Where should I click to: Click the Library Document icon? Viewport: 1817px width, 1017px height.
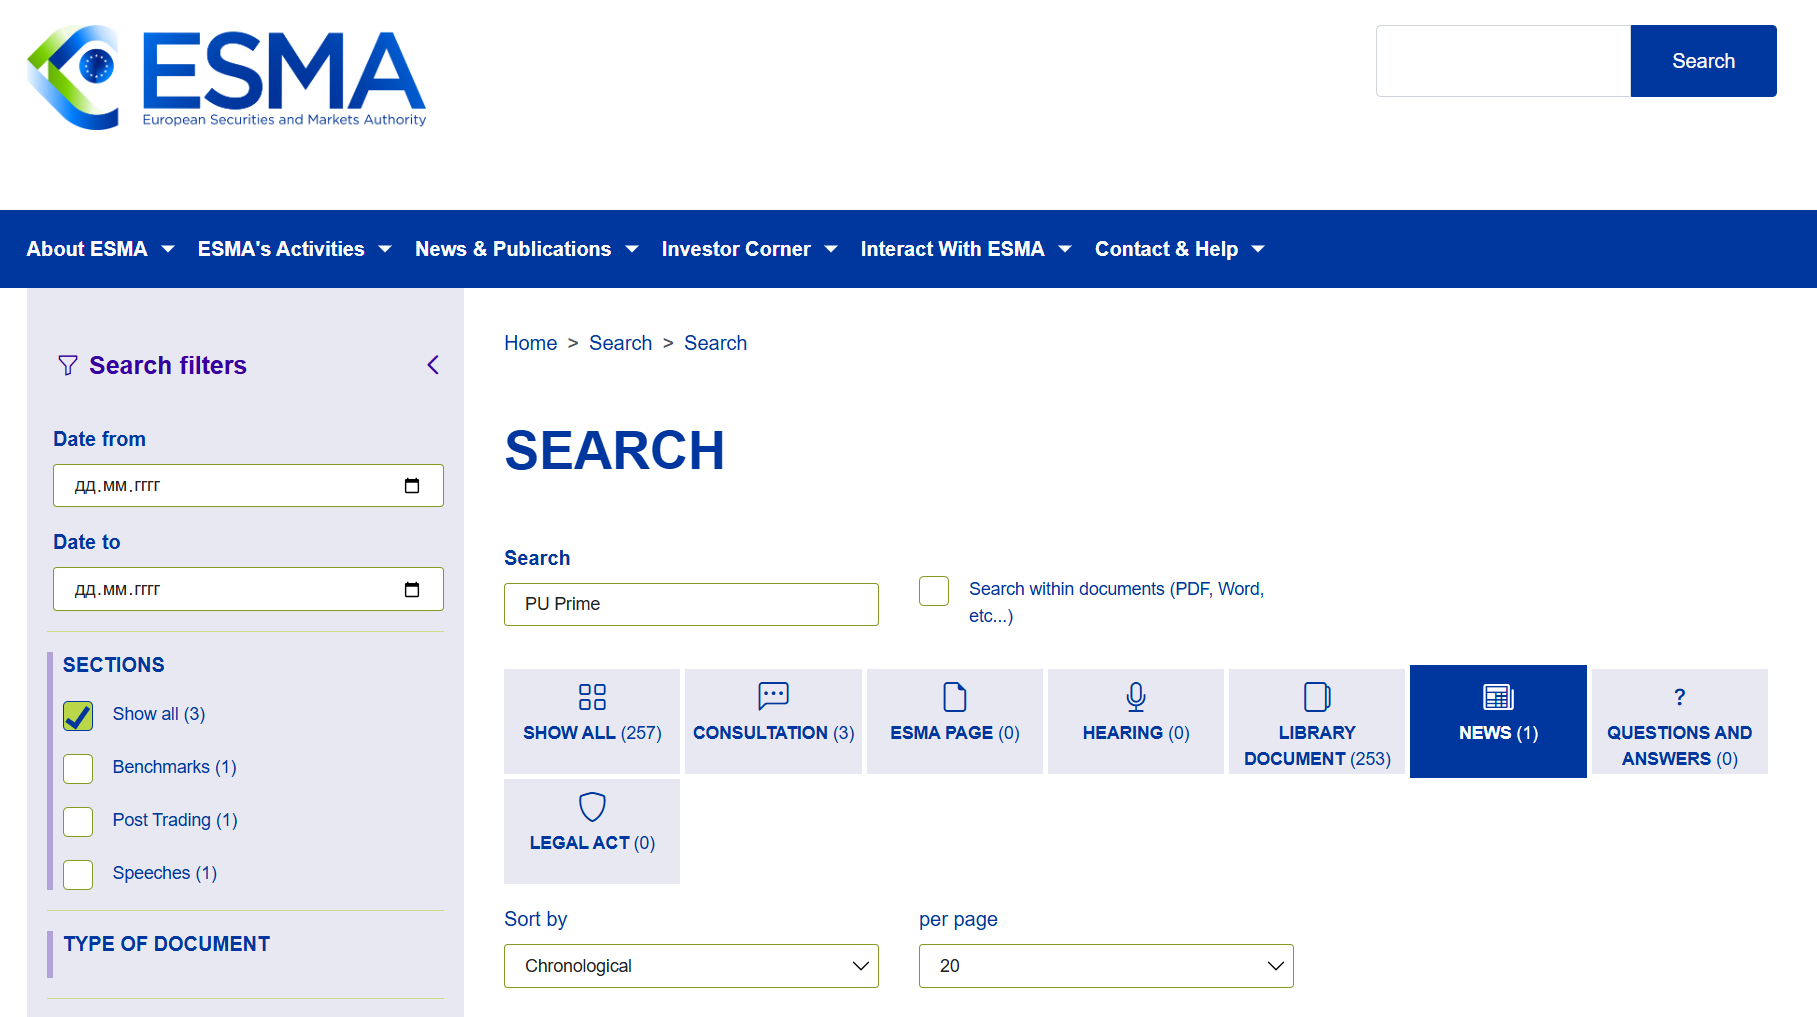click(1317, 697)
